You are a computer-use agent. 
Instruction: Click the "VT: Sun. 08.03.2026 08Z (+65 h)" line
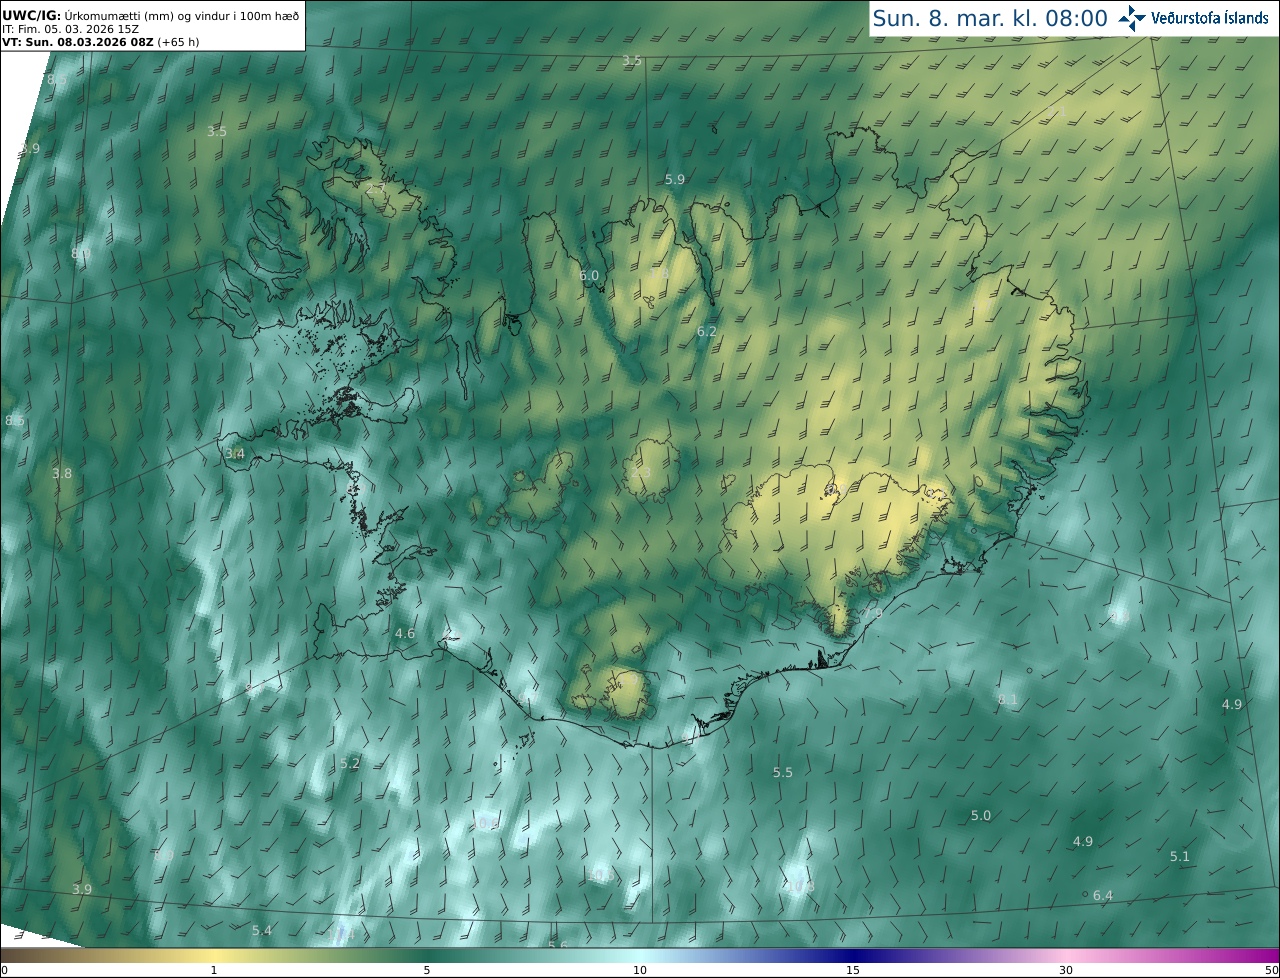click(100, 42)
